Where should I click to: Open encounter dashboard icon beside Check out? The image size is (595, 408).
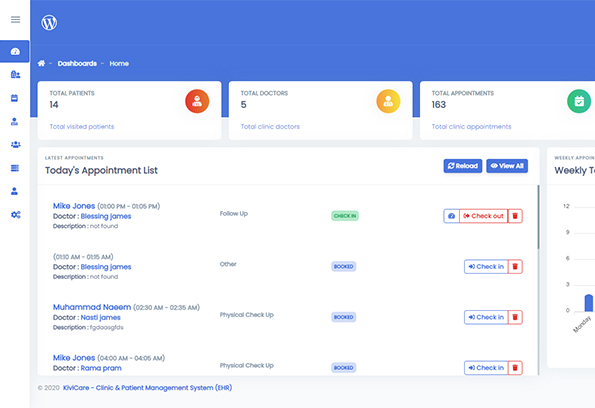451,216
